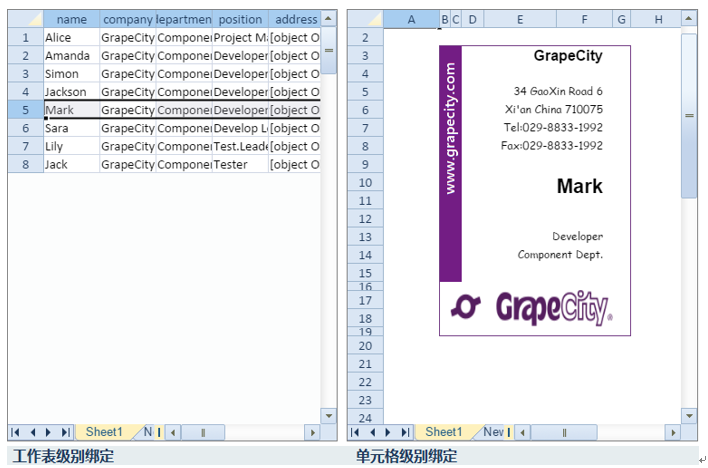Click vertical scrollbar thumb in left spreadsheet

[329, 50]
